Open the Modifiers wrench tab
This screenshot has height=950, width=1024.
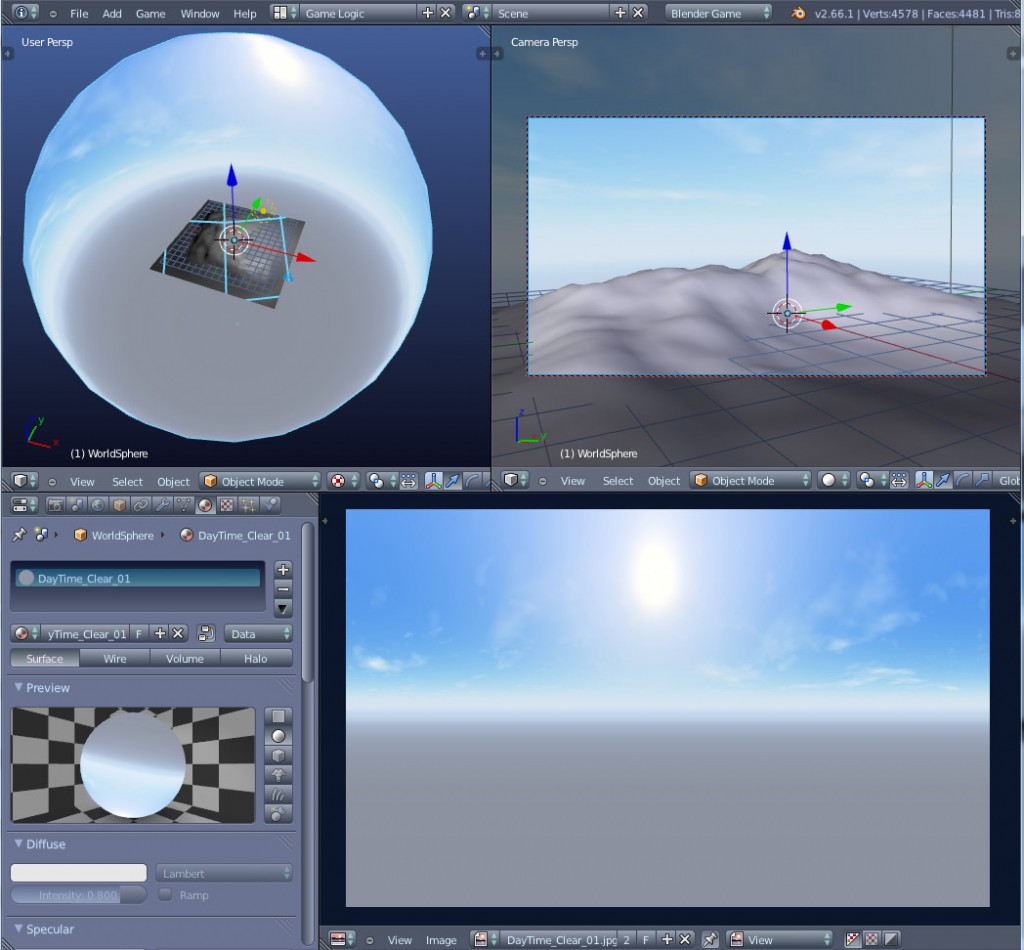click(163, 506)
